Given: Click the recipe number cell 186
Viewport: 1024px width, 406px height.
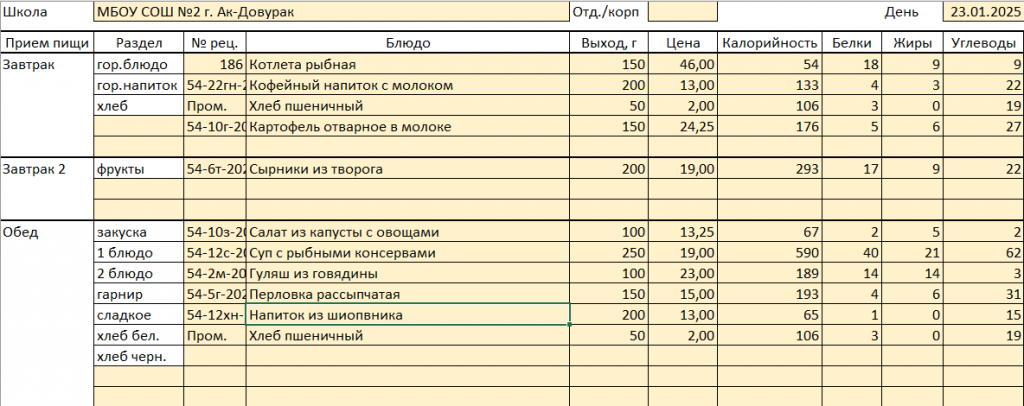Looking at the screenshot, I should [x=215, y=65].
